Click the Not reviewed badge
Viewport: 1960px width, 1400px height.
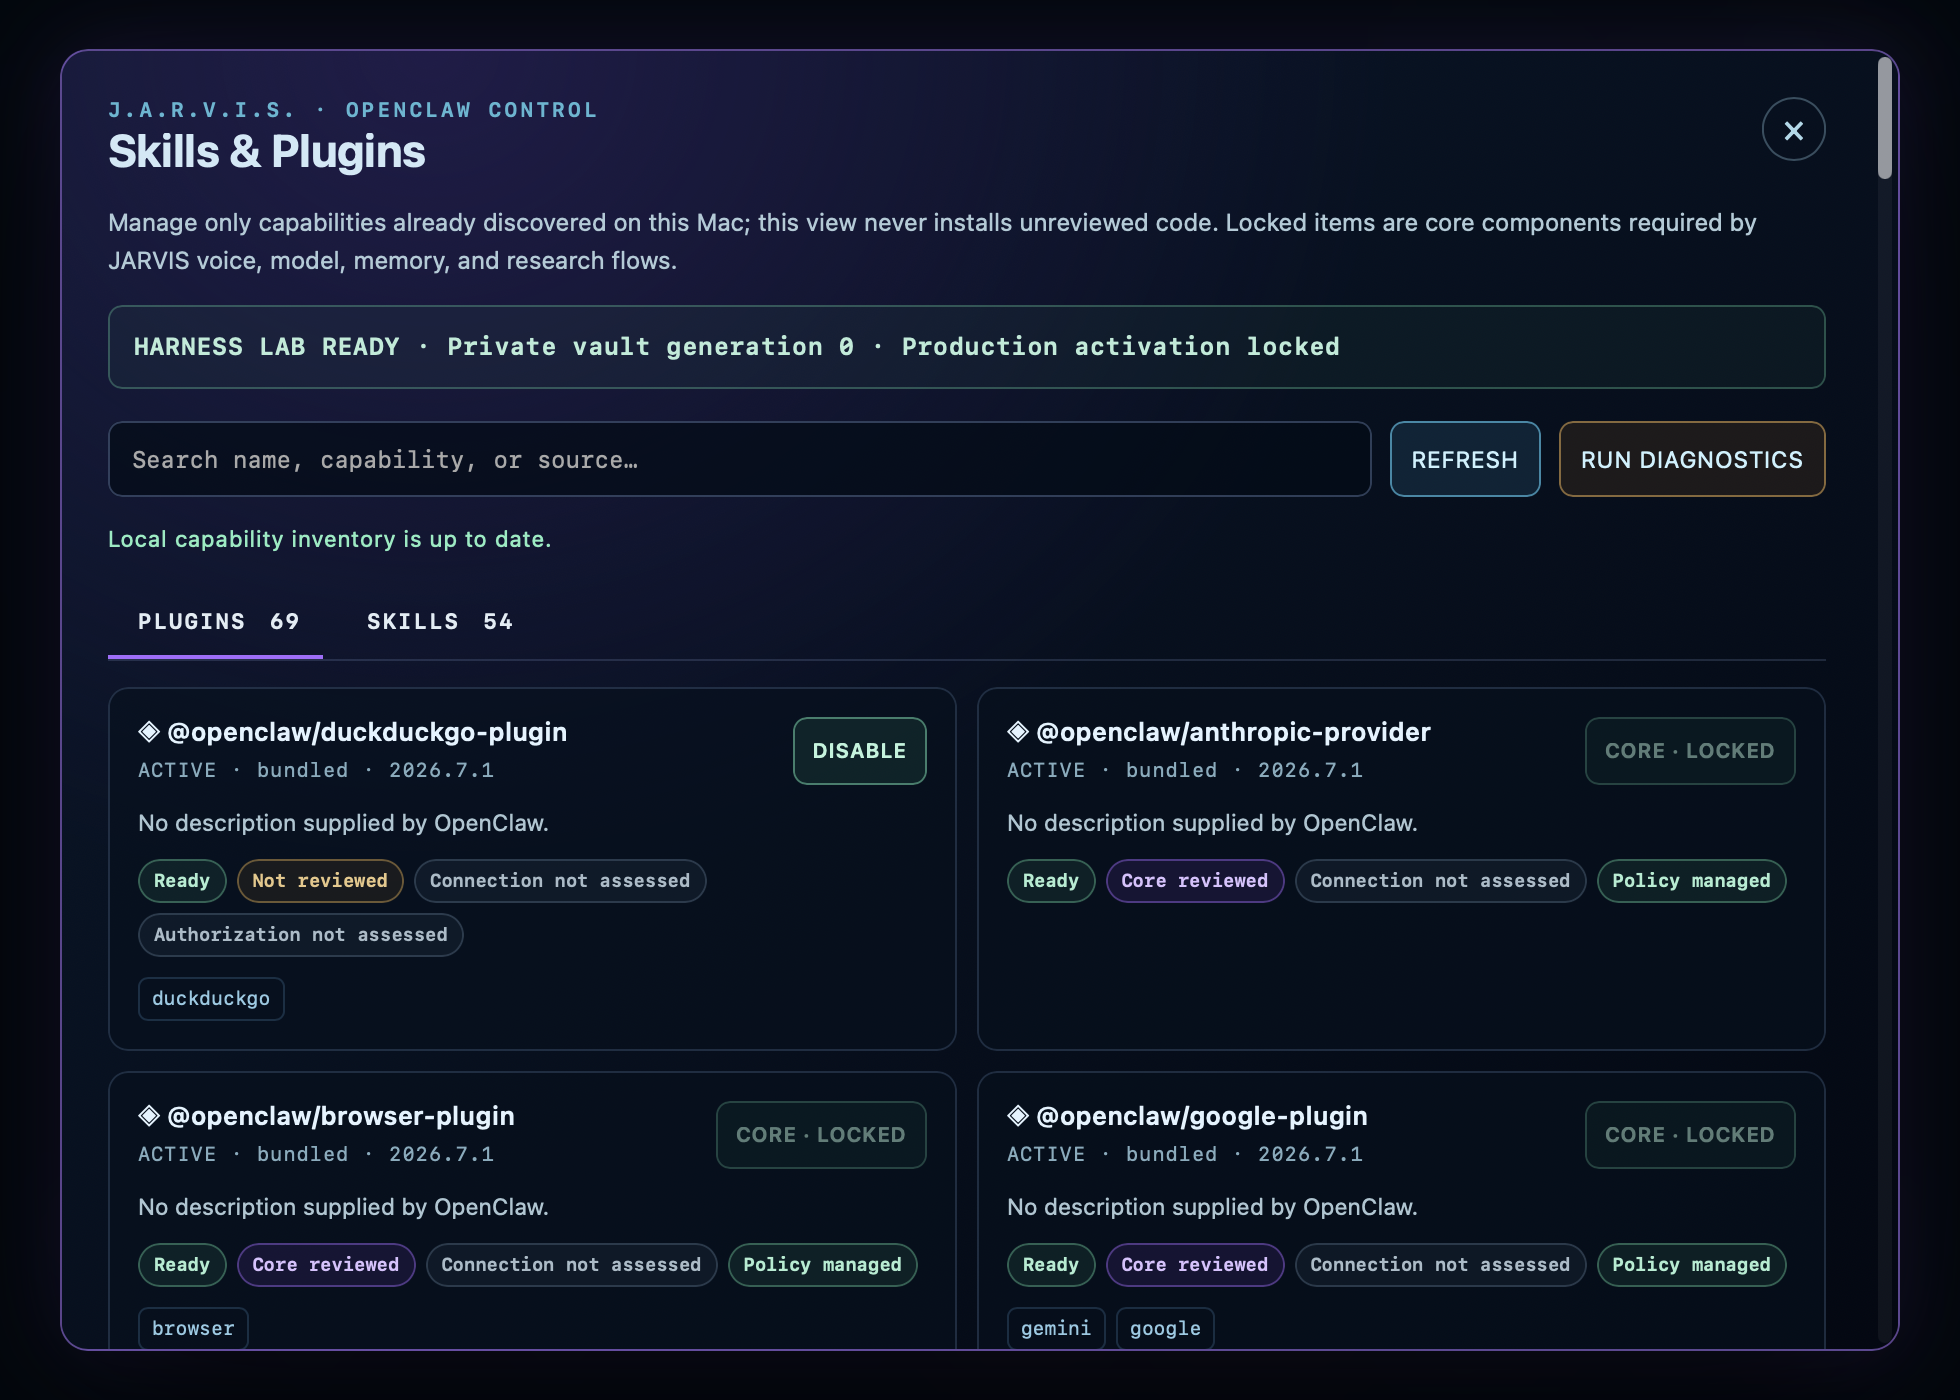(x=320, y=881)
